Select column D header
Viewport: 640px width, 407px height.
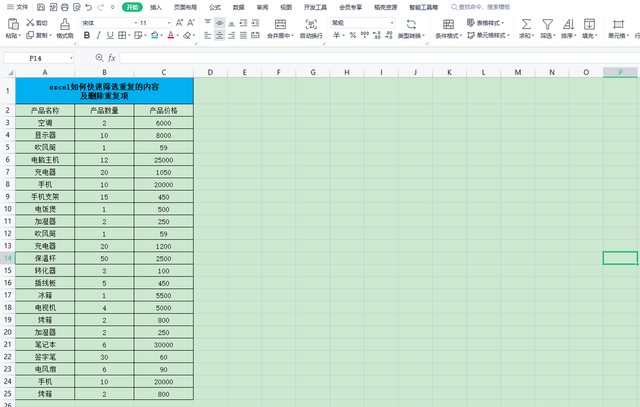(x=210, y=72)
